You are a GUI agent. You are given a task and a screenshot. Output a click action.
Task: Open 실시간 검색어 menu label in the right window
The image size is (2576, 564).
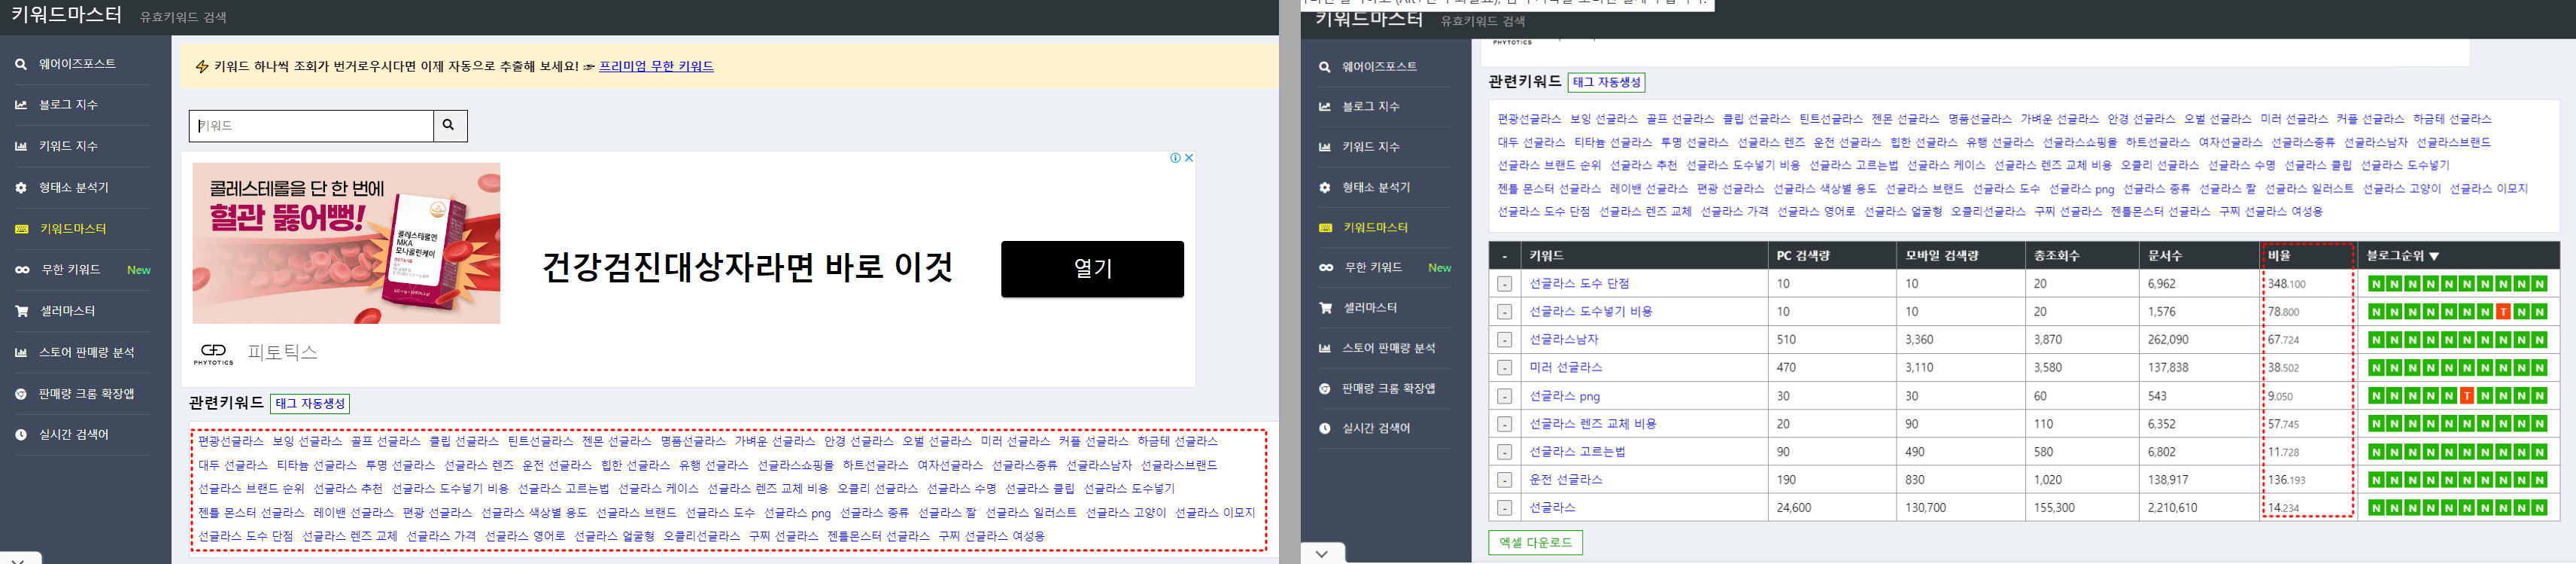tap(1376, 429)
